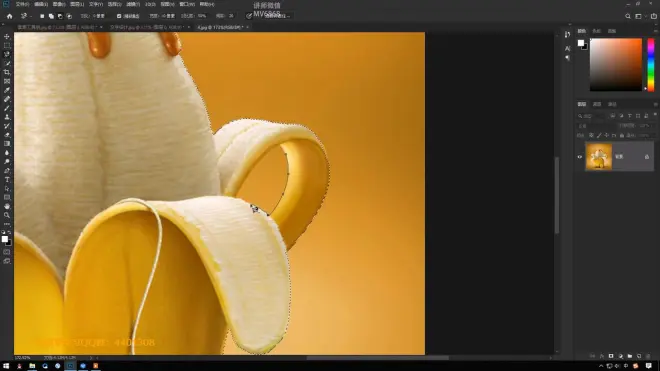Select the Gradient tool
This screenshot has width=660, height=371.
tap(7, 144)
